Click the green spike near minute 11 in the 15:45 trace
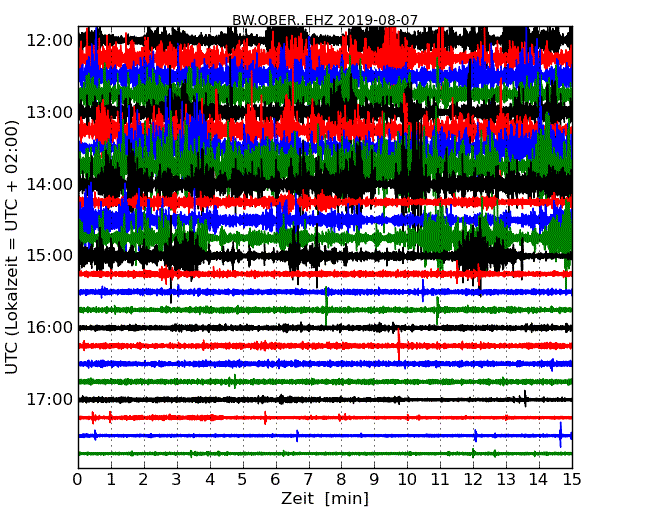 (x=437, y=311)
